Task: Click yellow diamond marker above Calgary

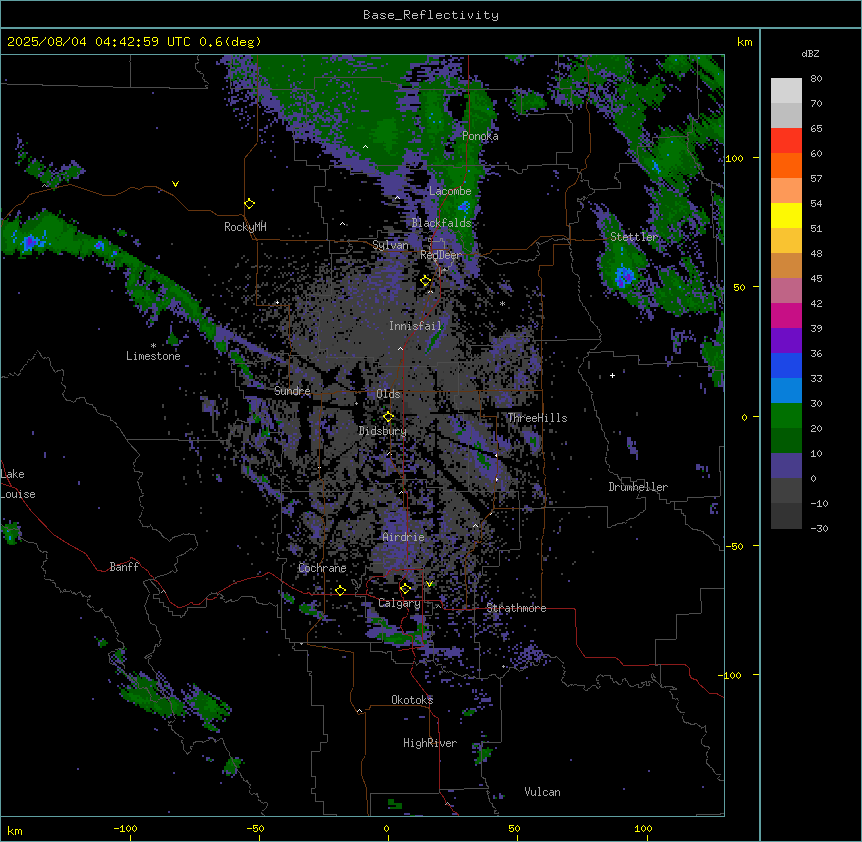Action: (405, 589)
